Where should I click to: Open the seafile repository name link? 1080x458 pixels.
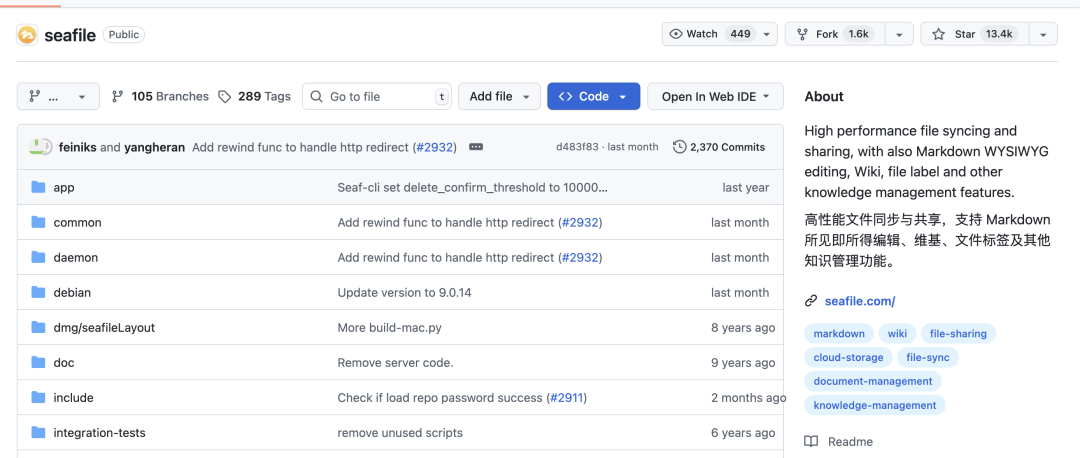(70, 35)
